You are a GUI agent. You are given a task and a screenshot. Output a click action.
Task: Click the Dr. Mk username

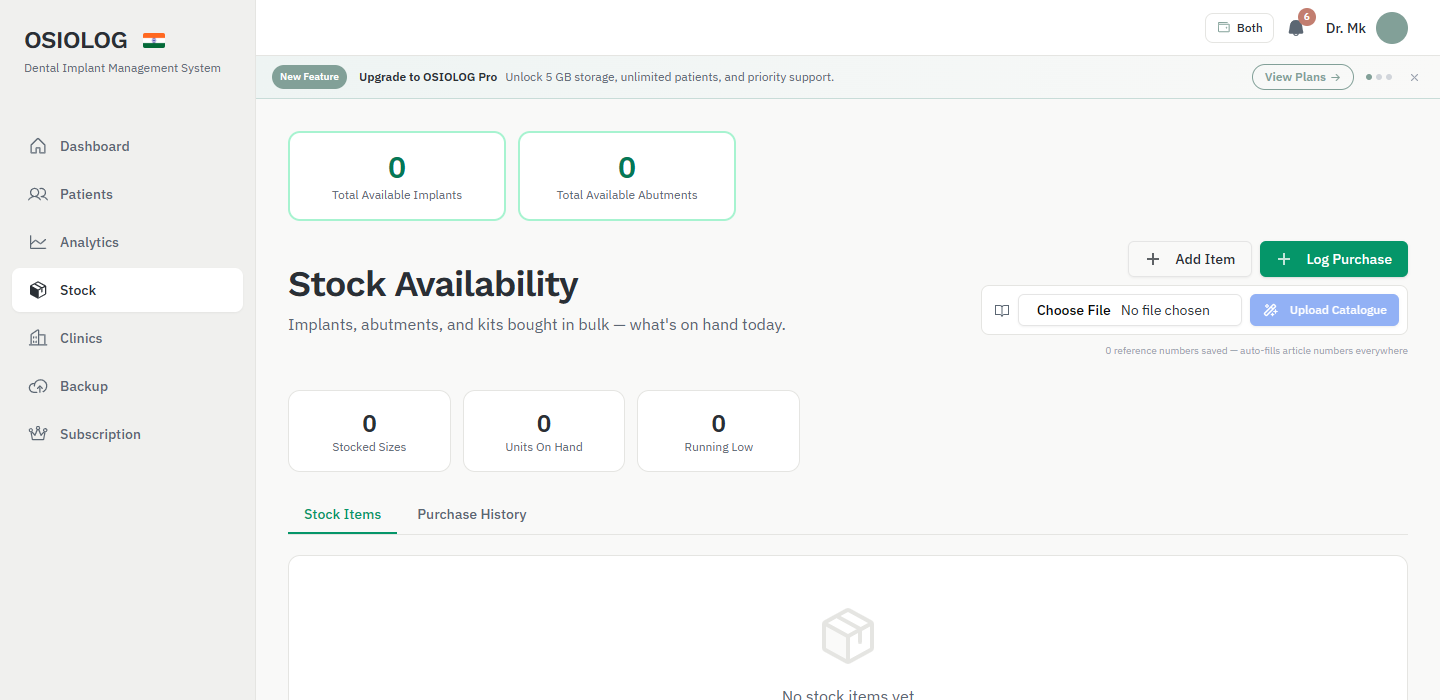coord(1346,28)
